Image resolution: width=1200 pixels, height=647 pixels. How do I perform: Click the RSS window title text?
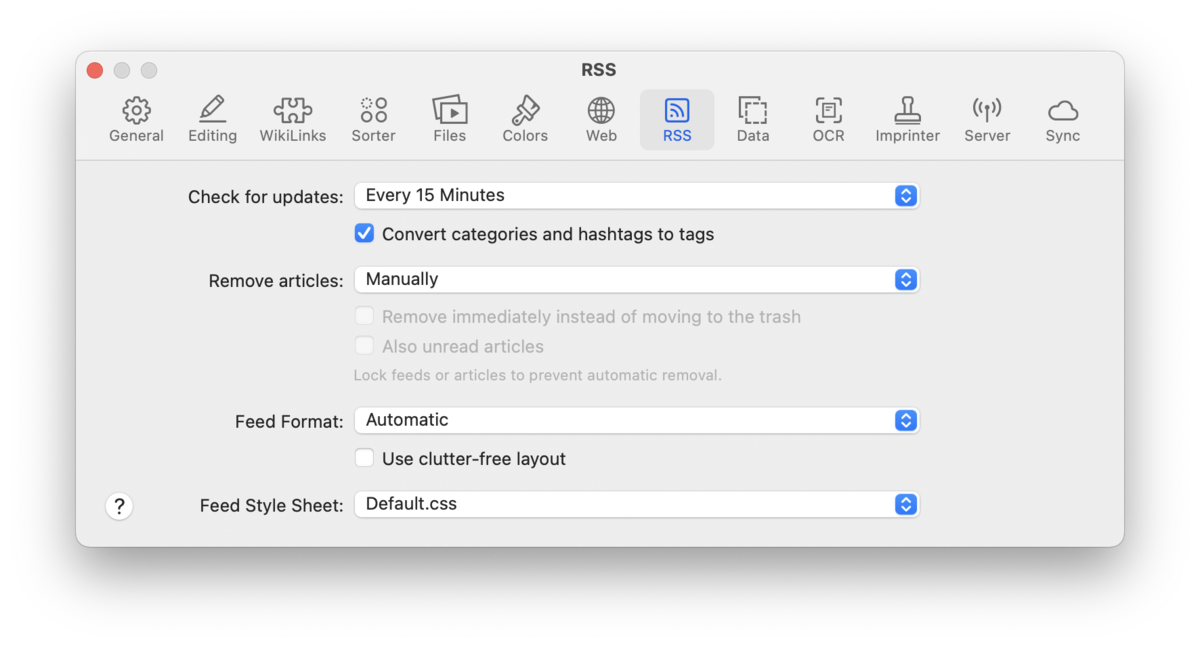599,70
